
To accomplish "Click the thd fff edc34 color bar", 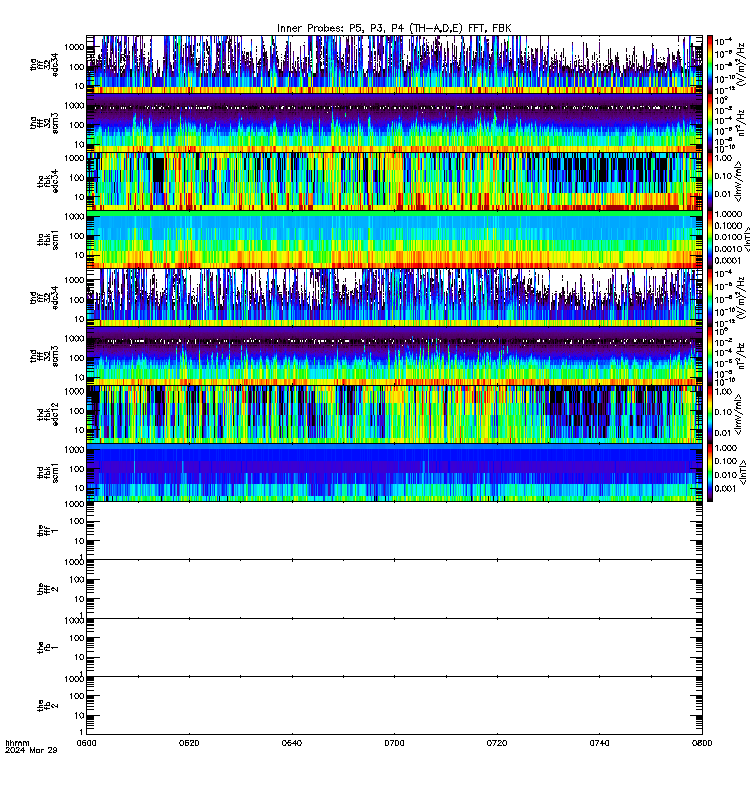I will coord(710,297).
